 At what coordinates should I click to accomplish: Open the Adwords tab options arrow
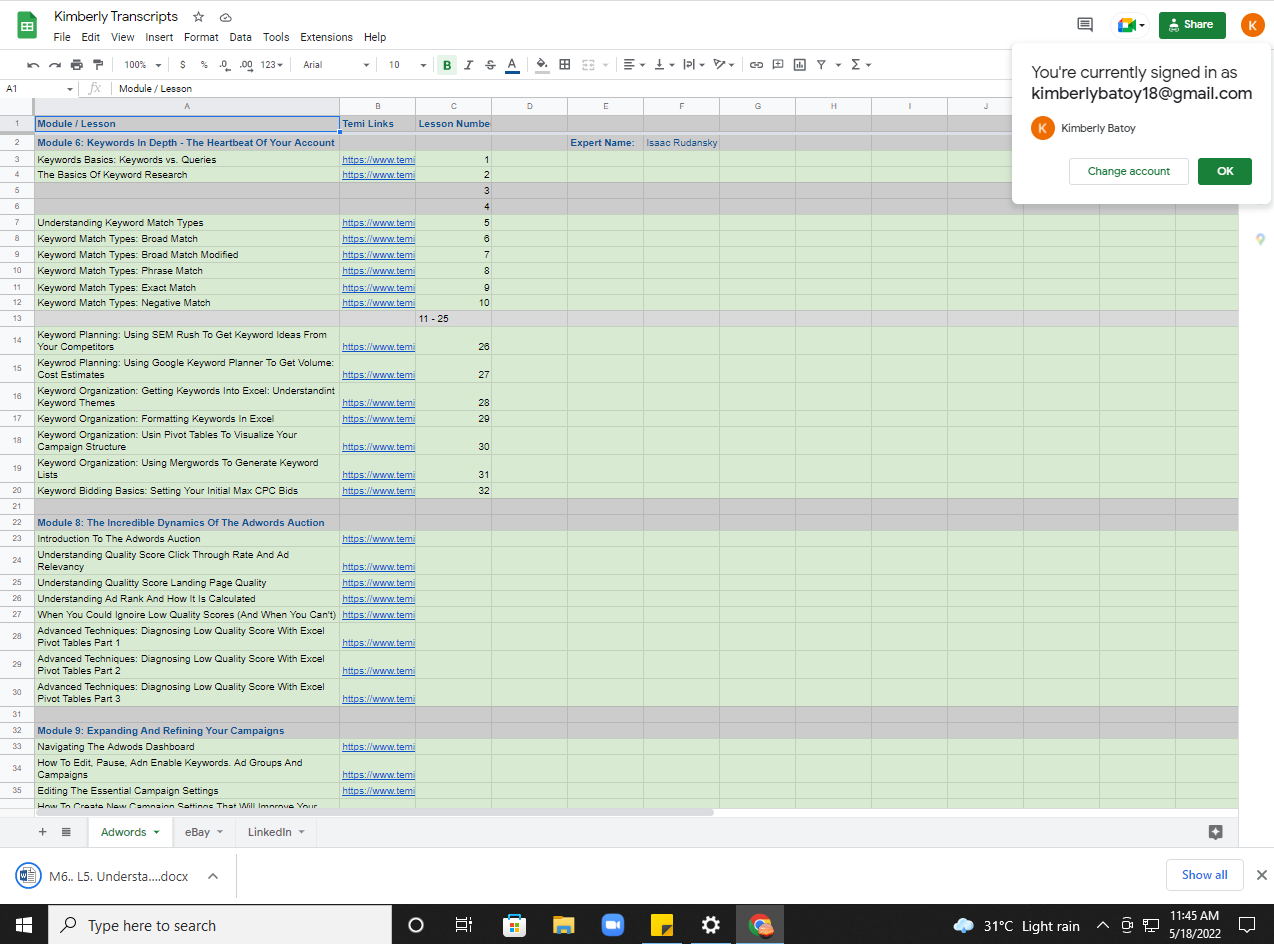[156, 832]
